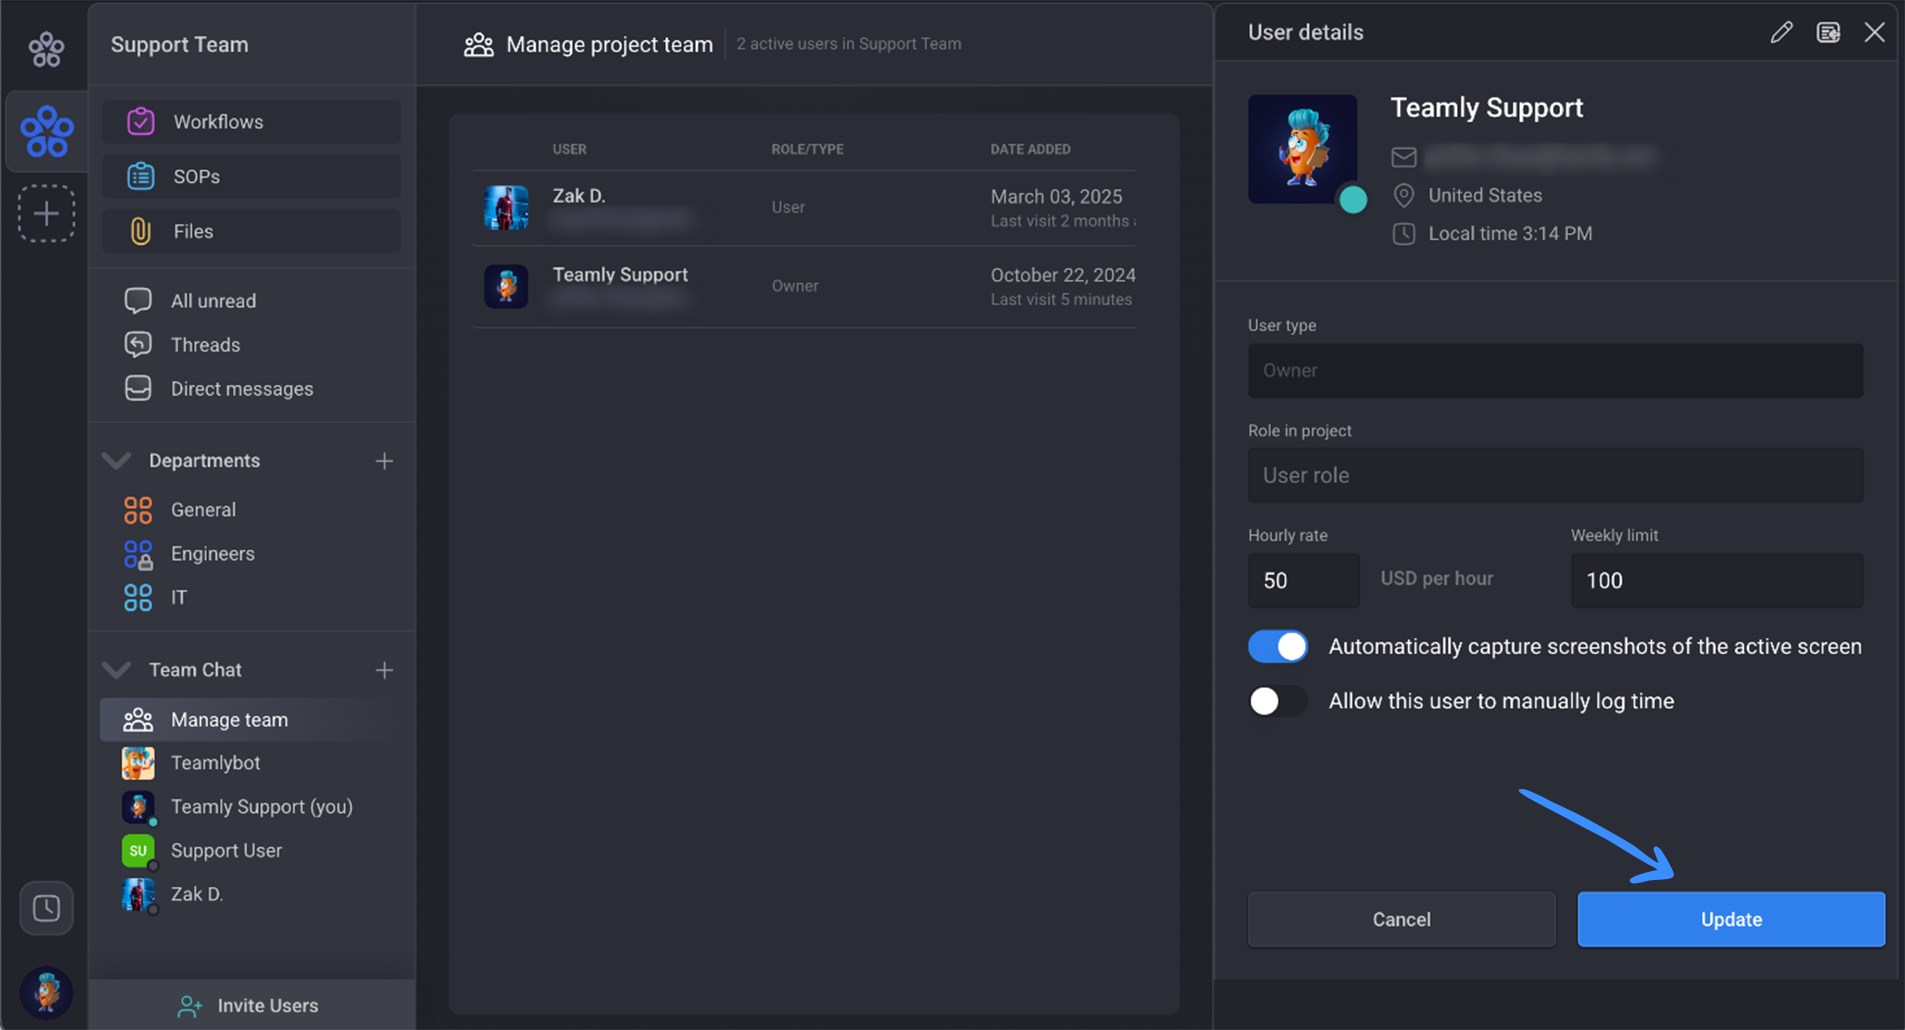Click Teamly Support avatar in user table
This screenshot has width=1905, height=1030.
pos(506,286)
